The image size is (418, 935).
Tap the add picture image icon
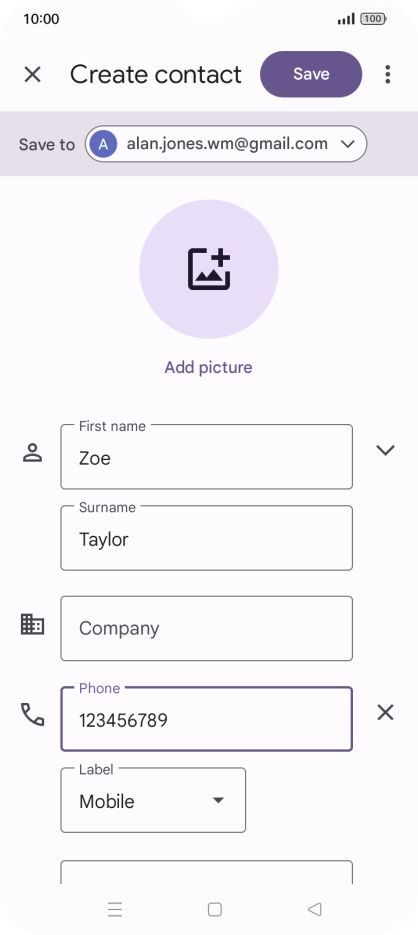[209, 269]
